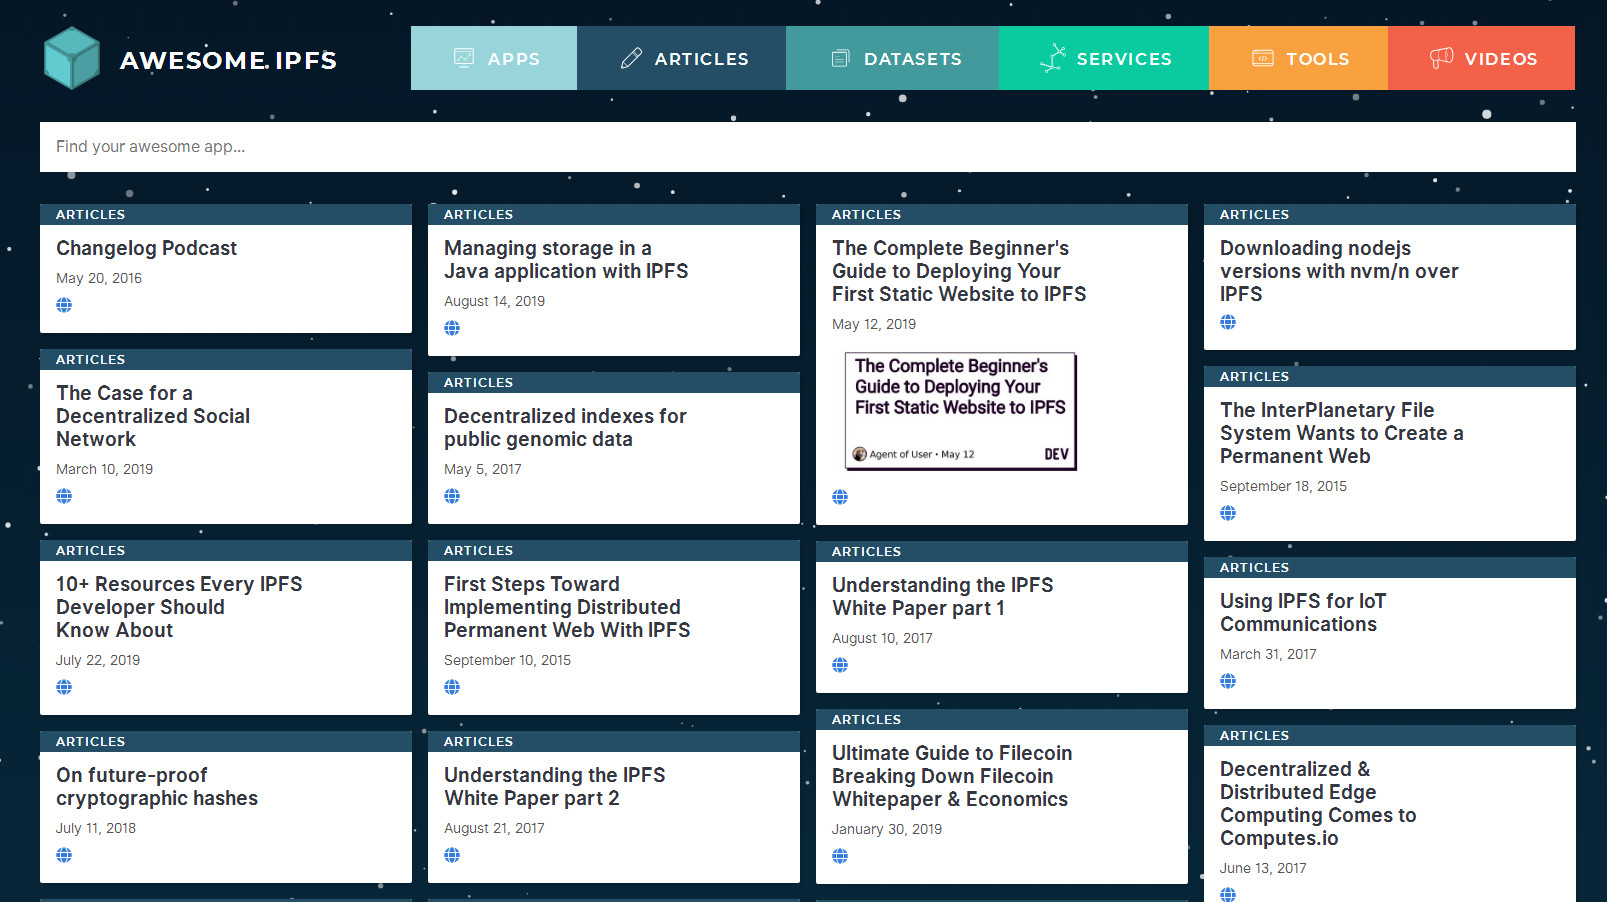Focus the 'Find your awesome app' search field
1607x902 pixels.
(x=808, y=147)
